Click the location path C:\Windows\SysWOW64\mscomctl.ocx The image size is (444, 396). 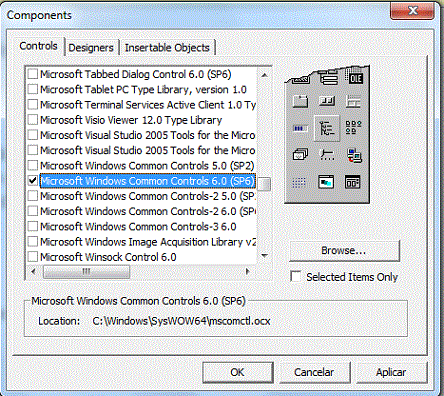tap(181, 321)
